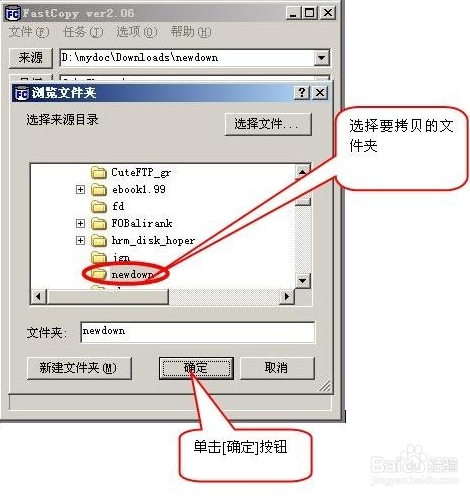This screenshot has height=501, width=470.
Task: Click the horizontal scrollbar thumb
Action: tap(108, 296)
